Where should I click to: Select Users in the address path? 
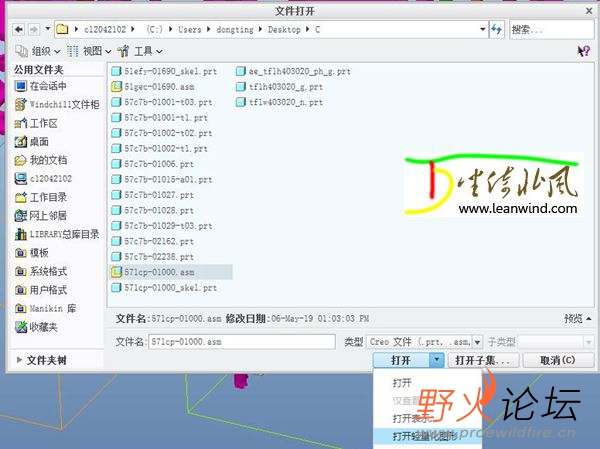click(190, 29)
